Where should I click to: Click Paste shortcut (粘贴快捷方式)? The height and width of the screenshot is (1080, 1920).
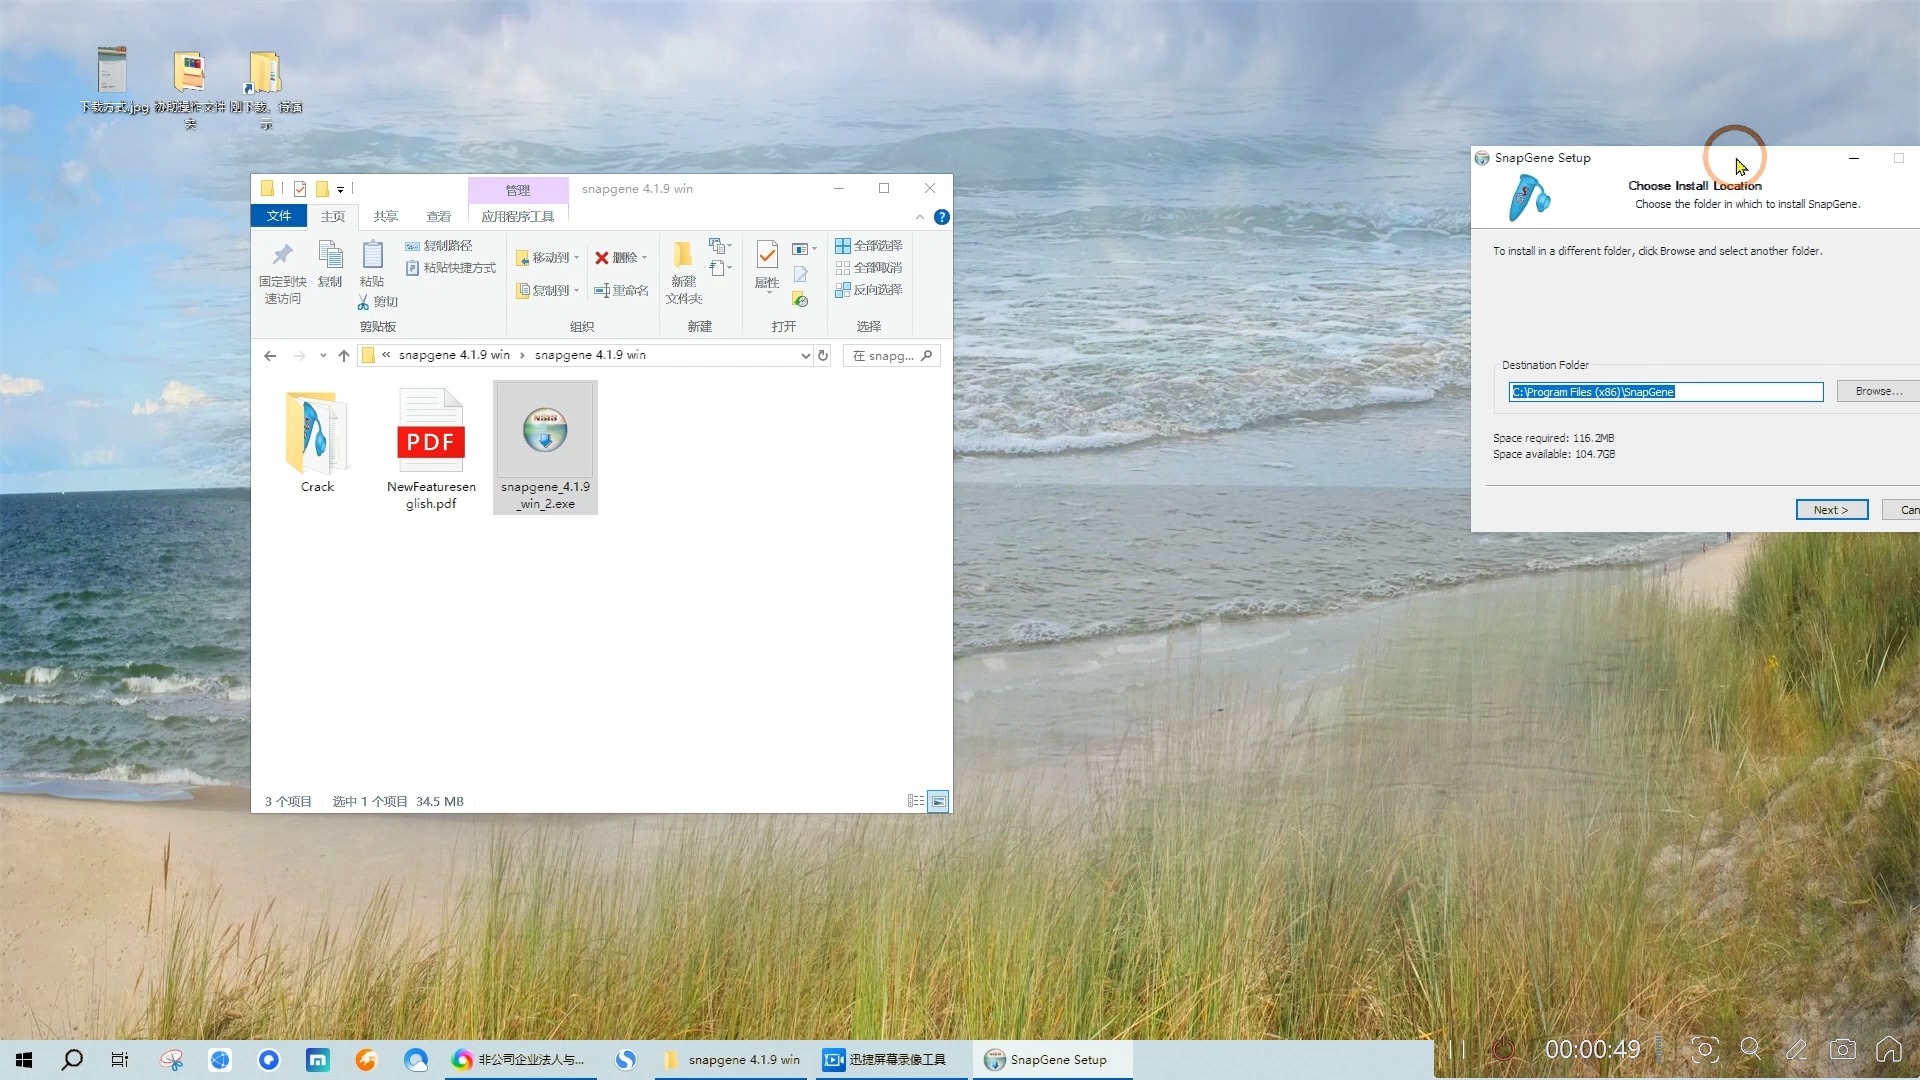(450, 268)
